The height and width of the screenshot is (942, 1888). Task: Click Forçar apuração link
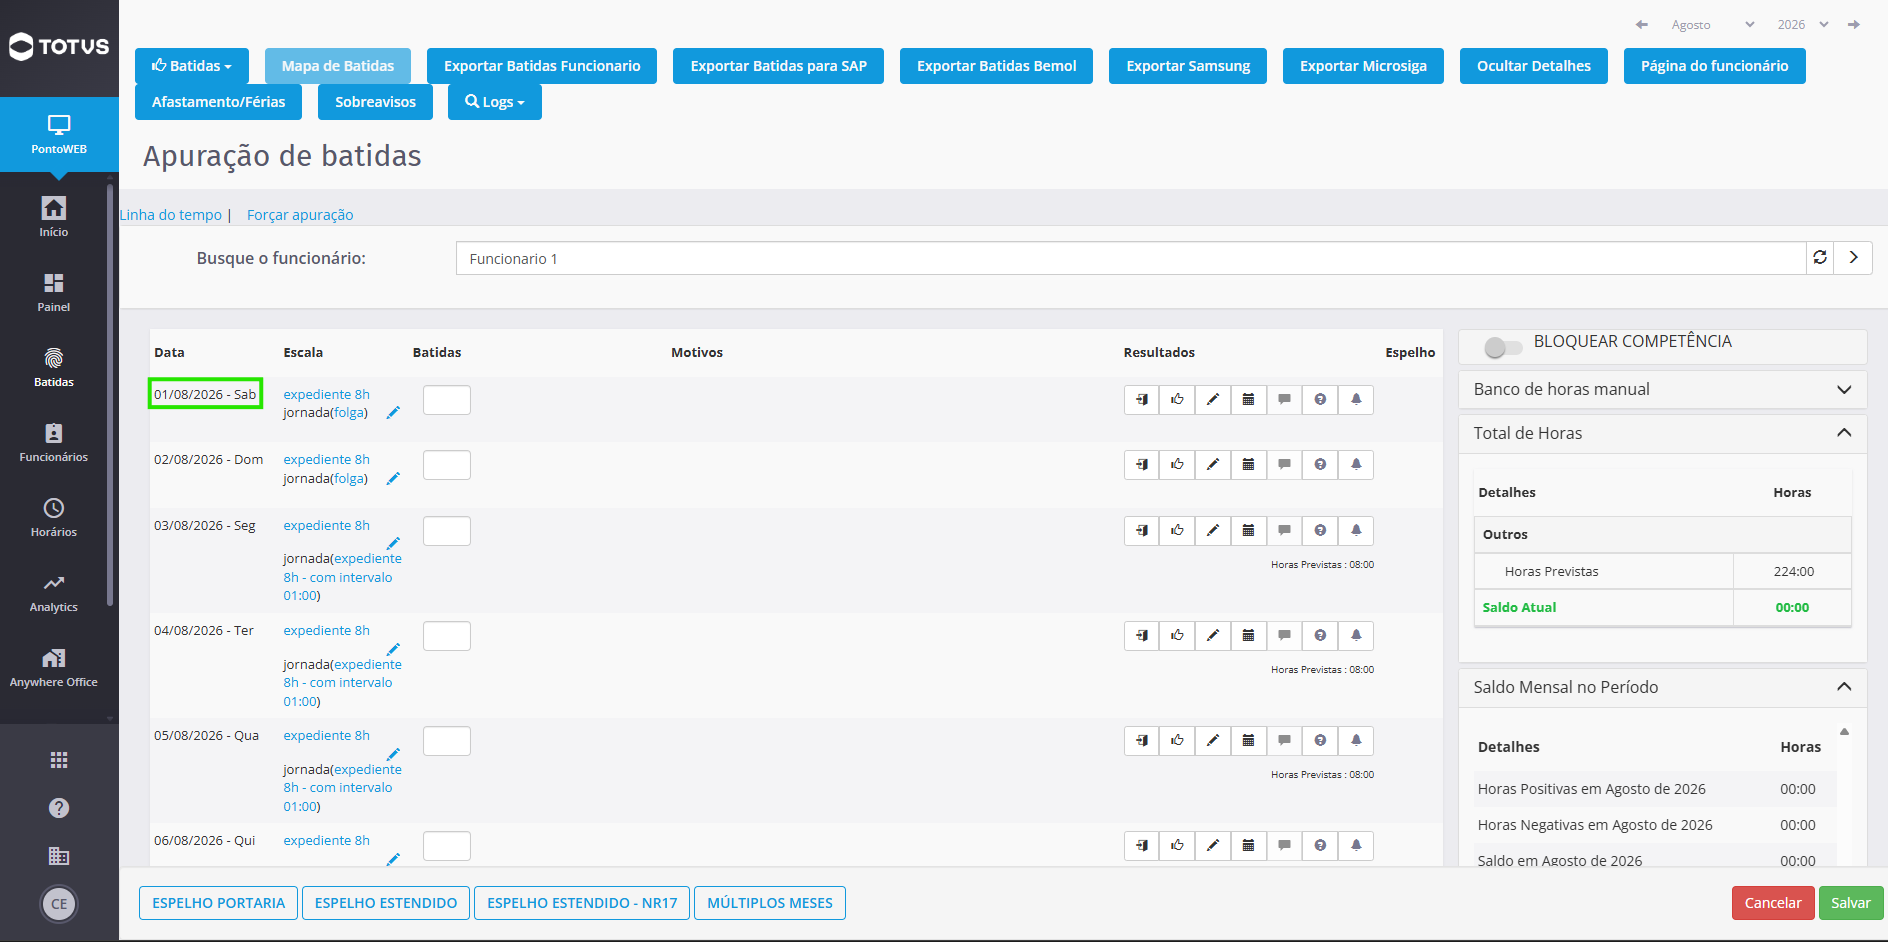[x=300, y=215]
